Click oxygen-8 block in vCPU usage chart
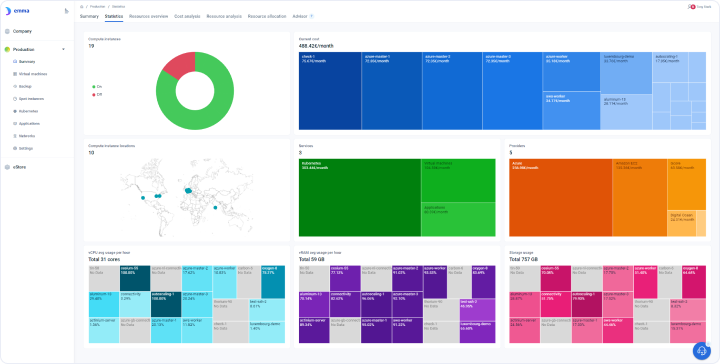720x364 pixels. pos(273,282)
